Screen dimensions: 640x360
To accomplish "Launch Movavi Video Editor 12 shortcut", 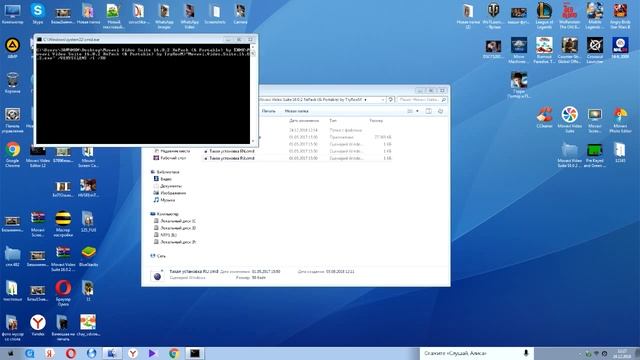I will (x=38, y=157).
